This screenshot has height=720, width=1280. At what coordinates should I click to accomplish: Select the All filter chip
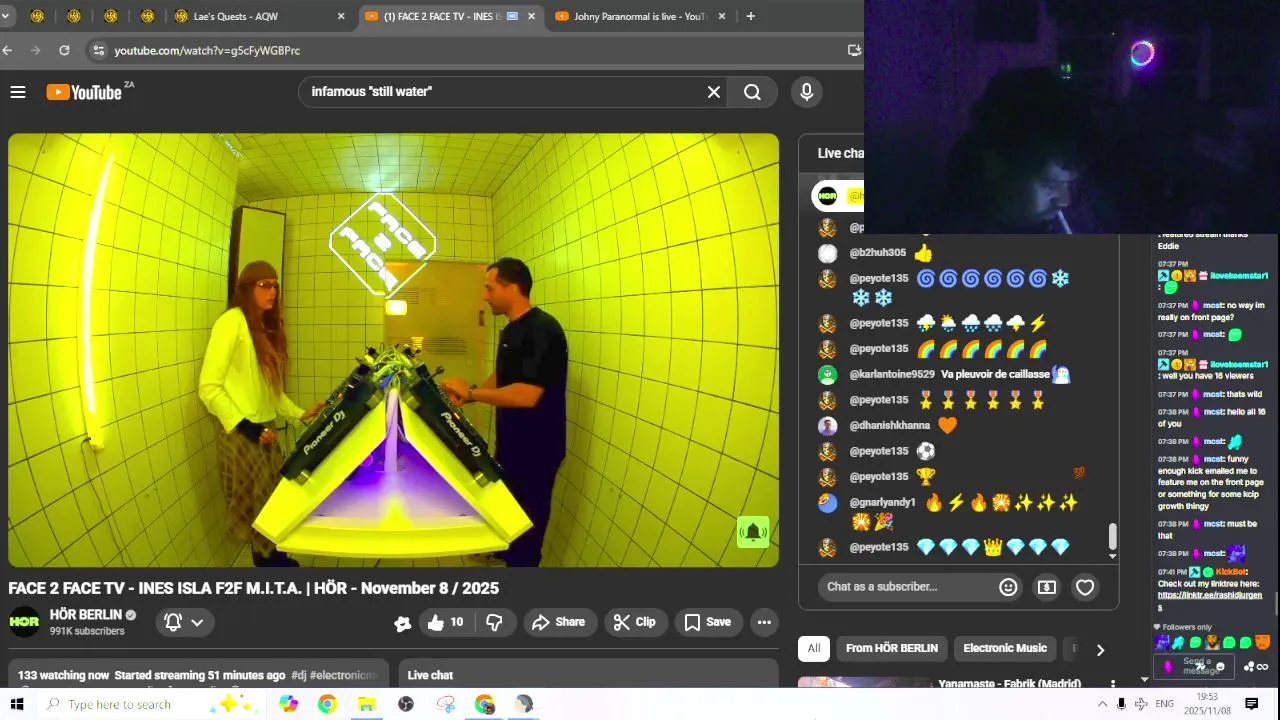[x=814, y=648]
